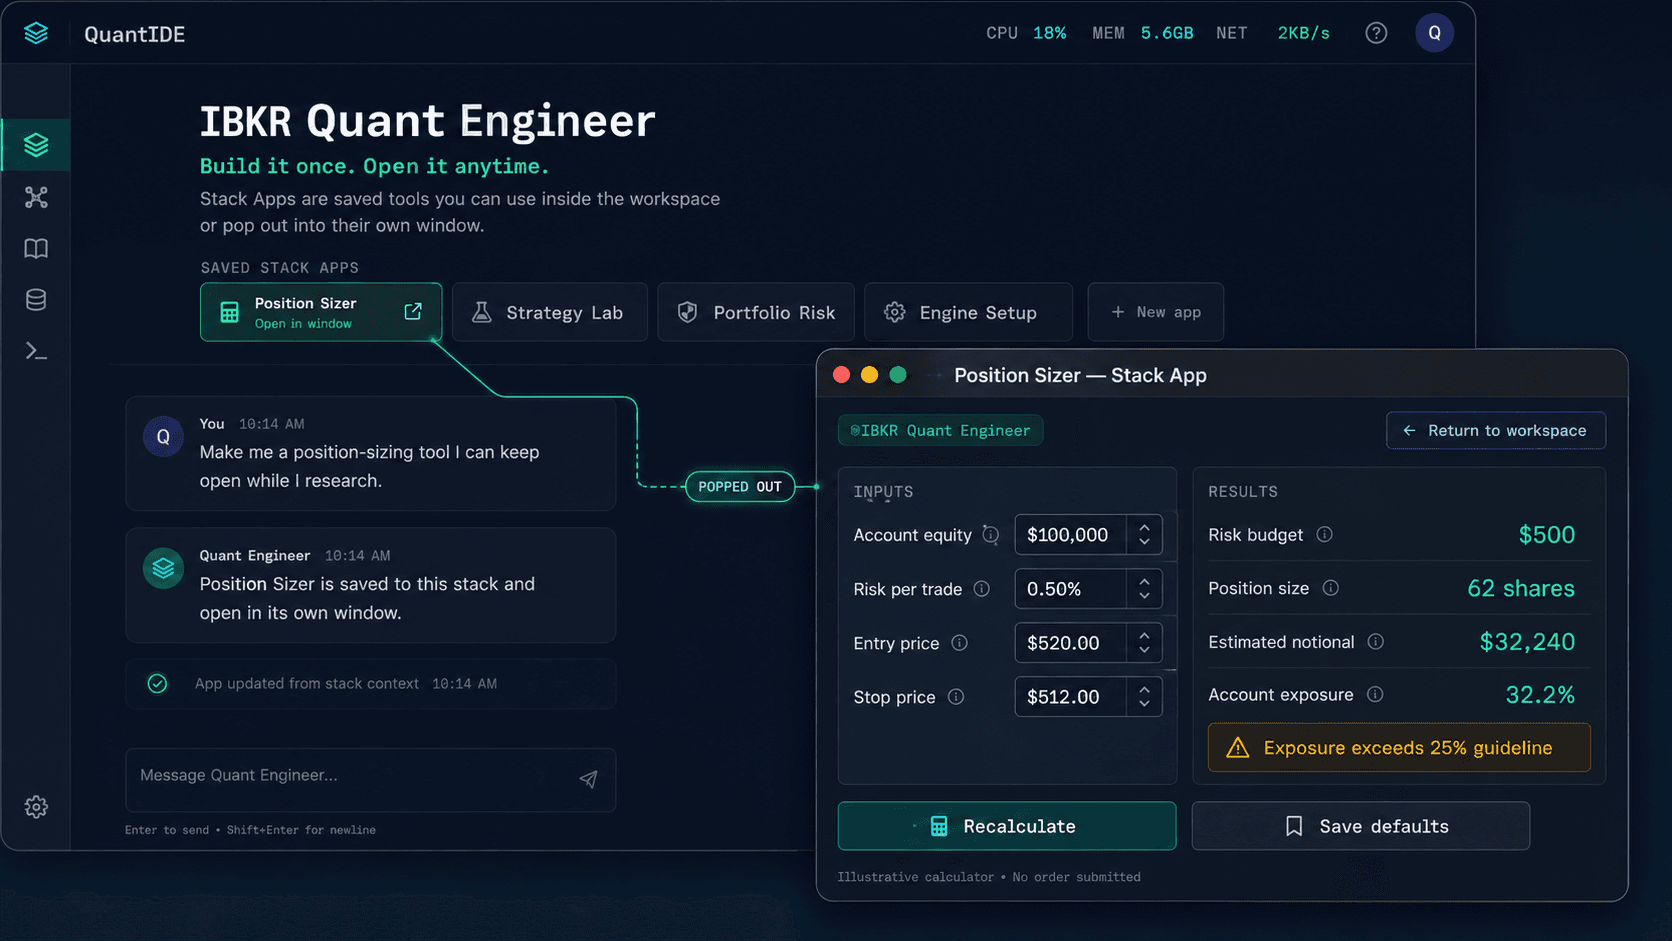The image size is (1672, 941).
Task: Click the IBKR Quant Engineer tag
Action: click(x=940, y=430)
